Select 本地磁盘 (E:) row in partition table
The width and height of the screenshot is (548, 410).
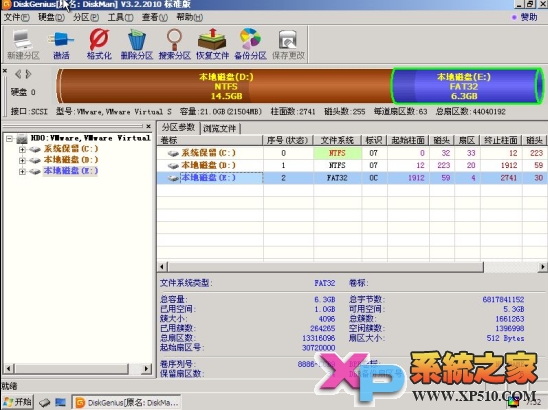point(352,178)
